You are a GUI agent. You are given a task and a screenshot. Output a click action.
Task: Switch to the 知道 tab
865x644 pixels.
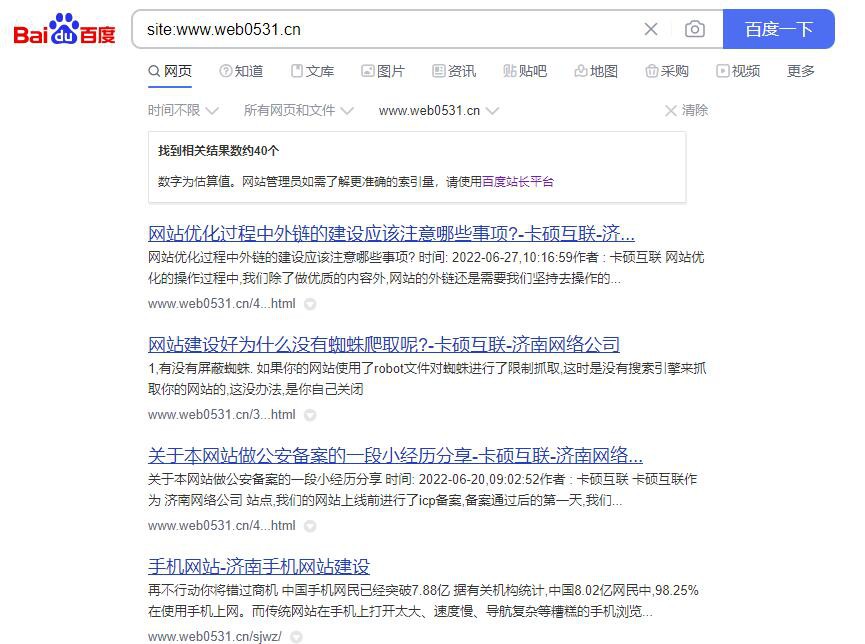click(242, 71)
